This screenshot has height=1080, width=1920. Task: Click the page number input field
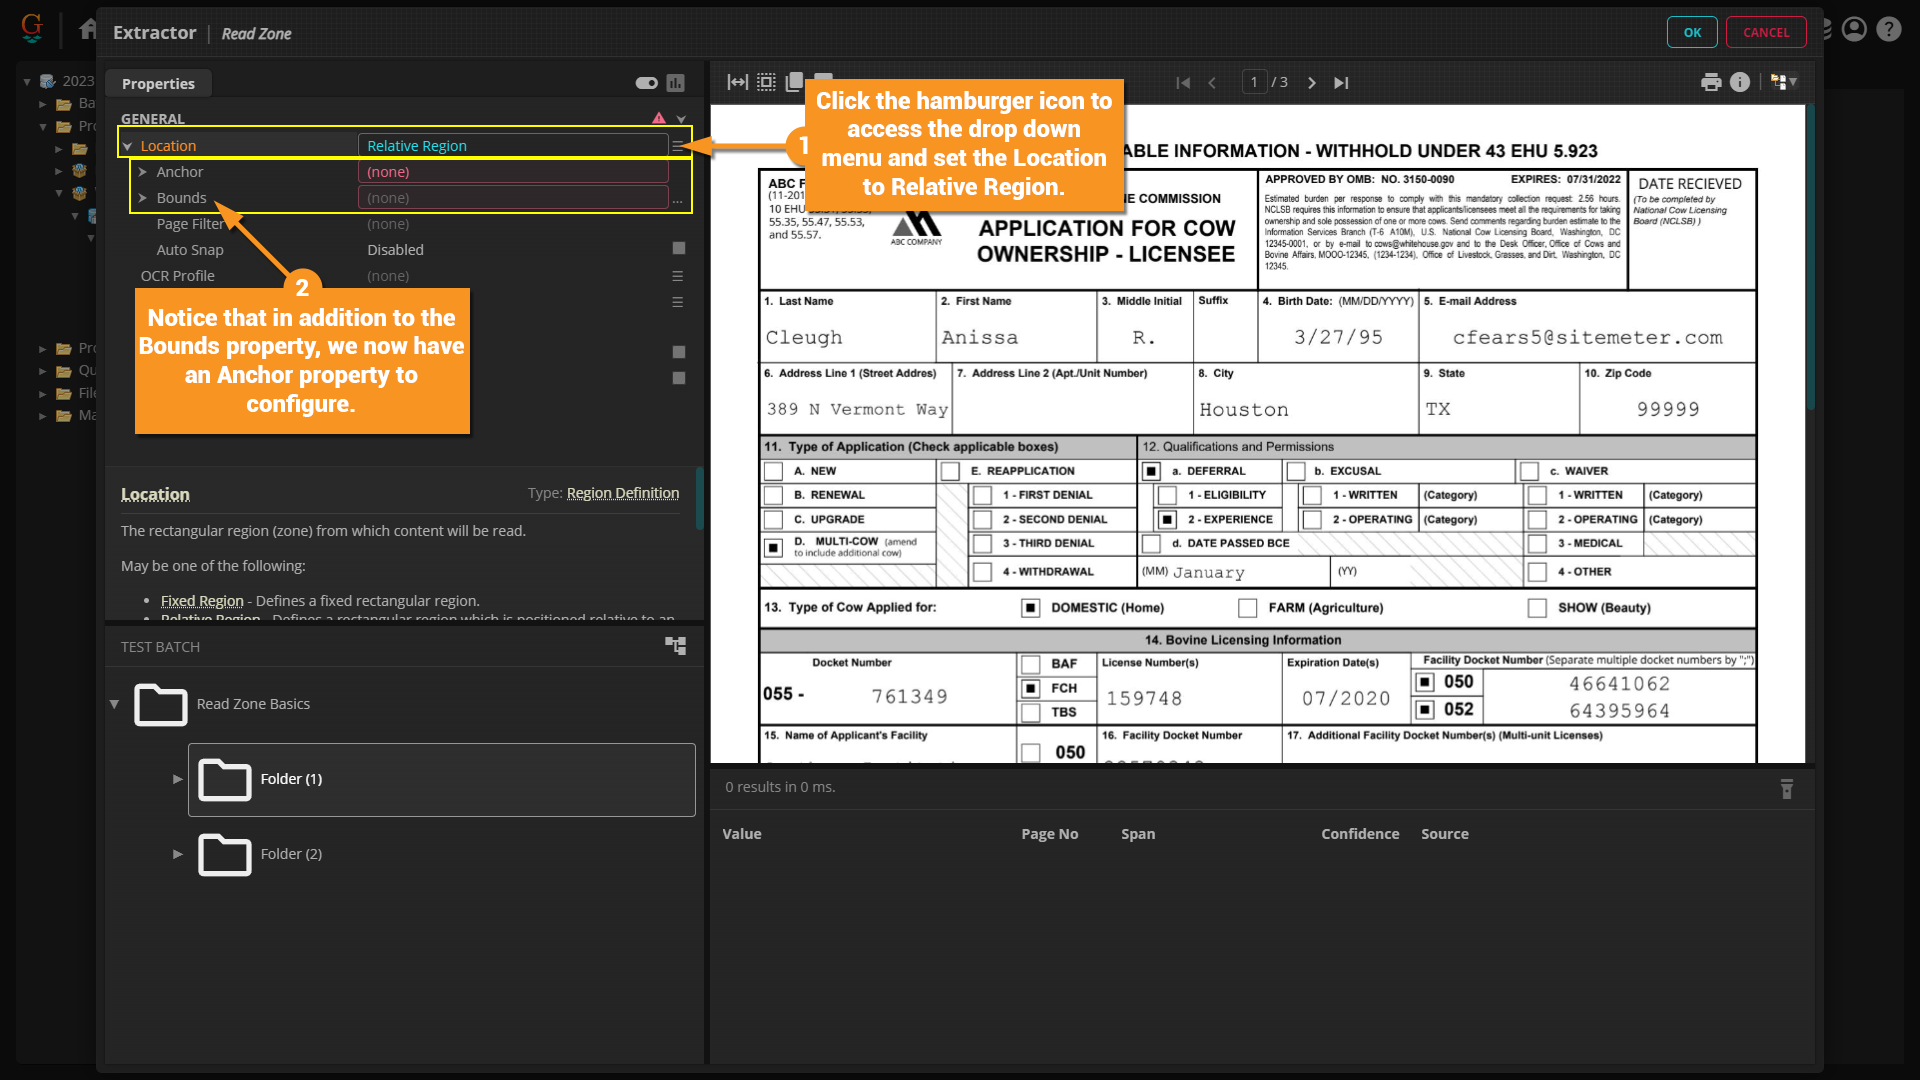tap(1254, 82)
